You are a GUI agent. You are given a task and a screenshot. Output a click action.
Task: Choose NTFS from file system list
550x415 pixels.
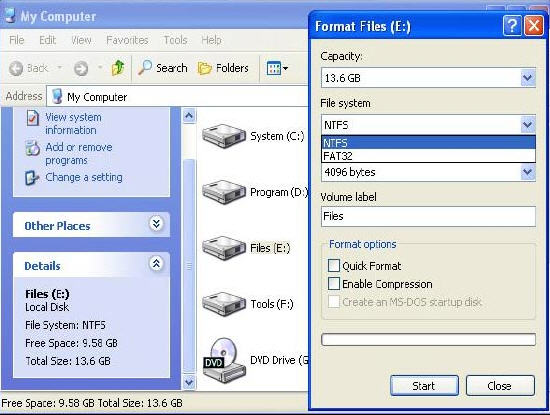[428, 142]
